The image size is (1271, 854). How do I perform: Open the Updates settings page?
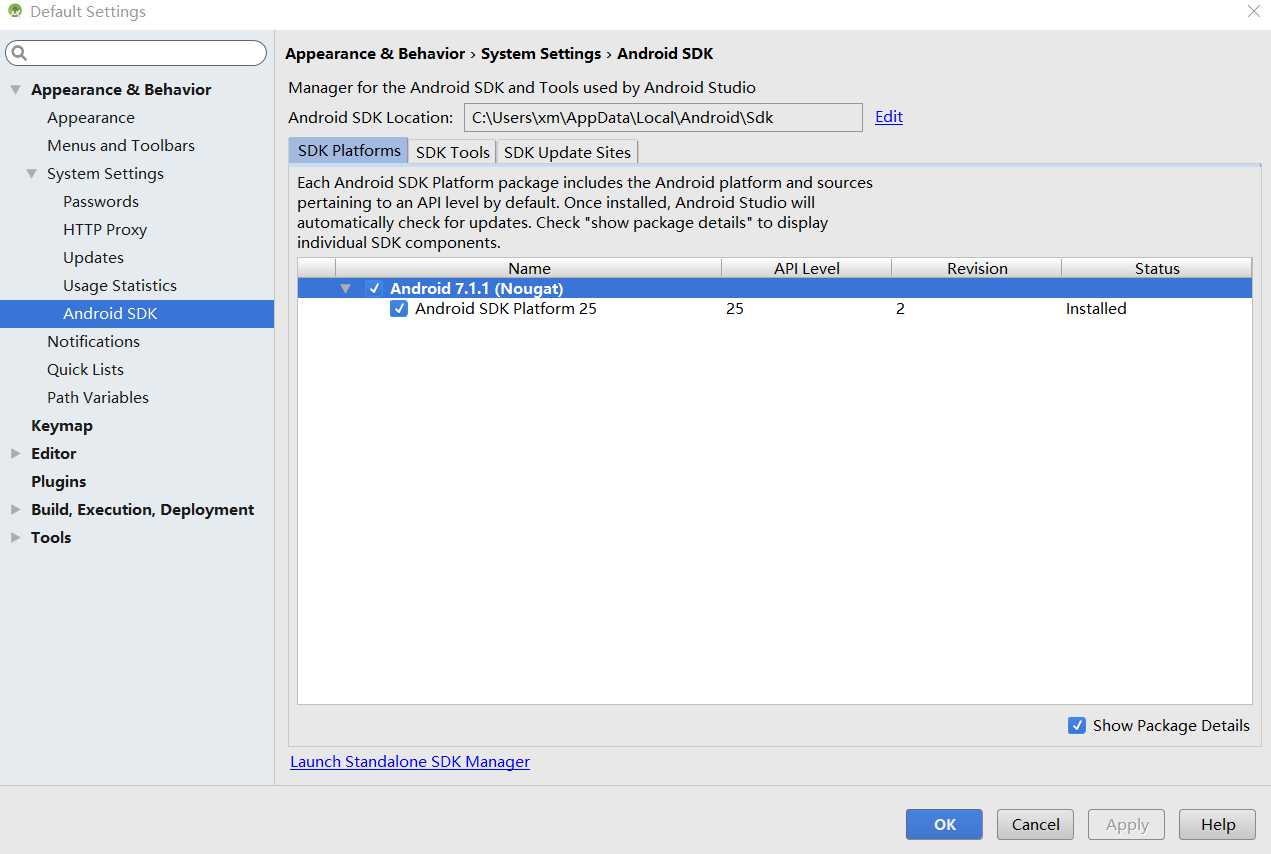point(93,257)
